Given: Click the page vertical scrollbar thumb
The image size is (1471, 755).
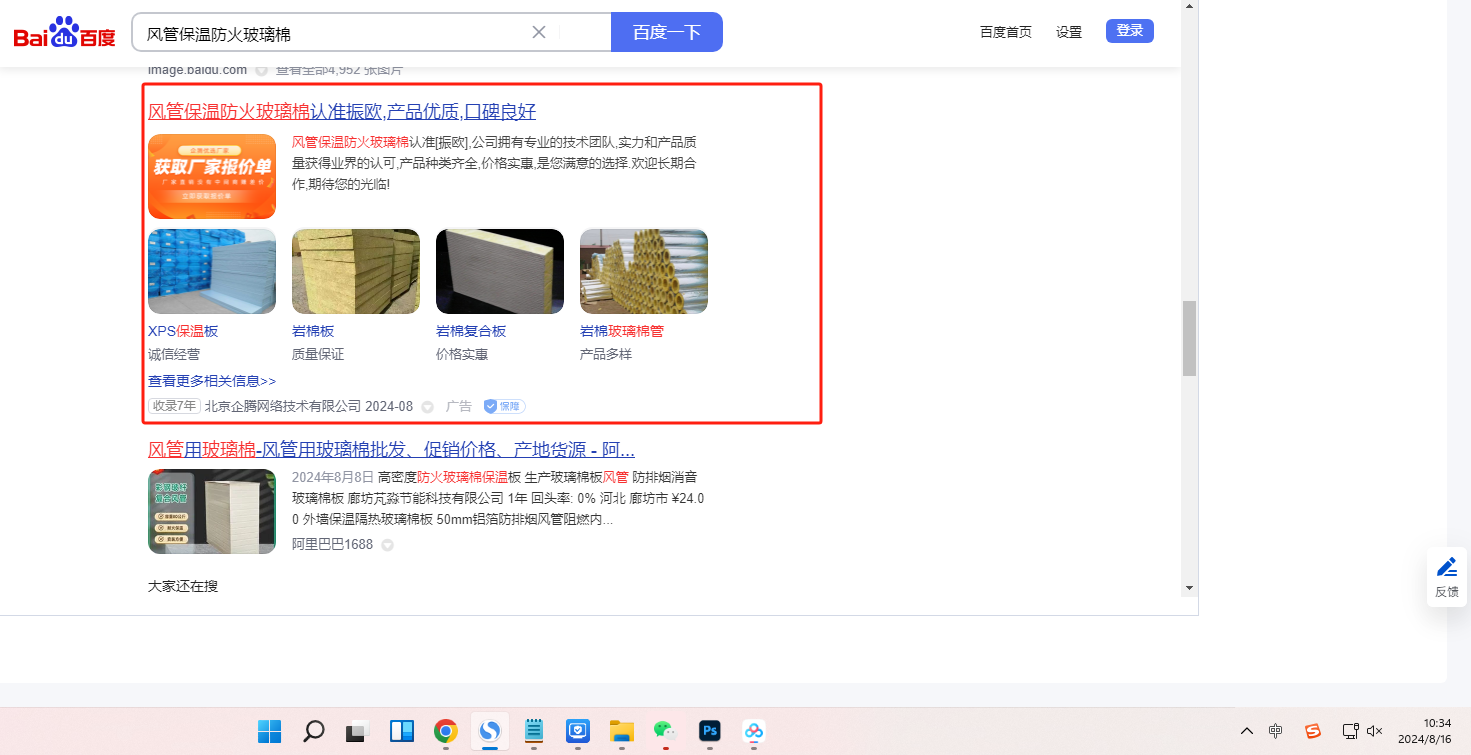Looking at the screenshot, I should click(1189, 338).
